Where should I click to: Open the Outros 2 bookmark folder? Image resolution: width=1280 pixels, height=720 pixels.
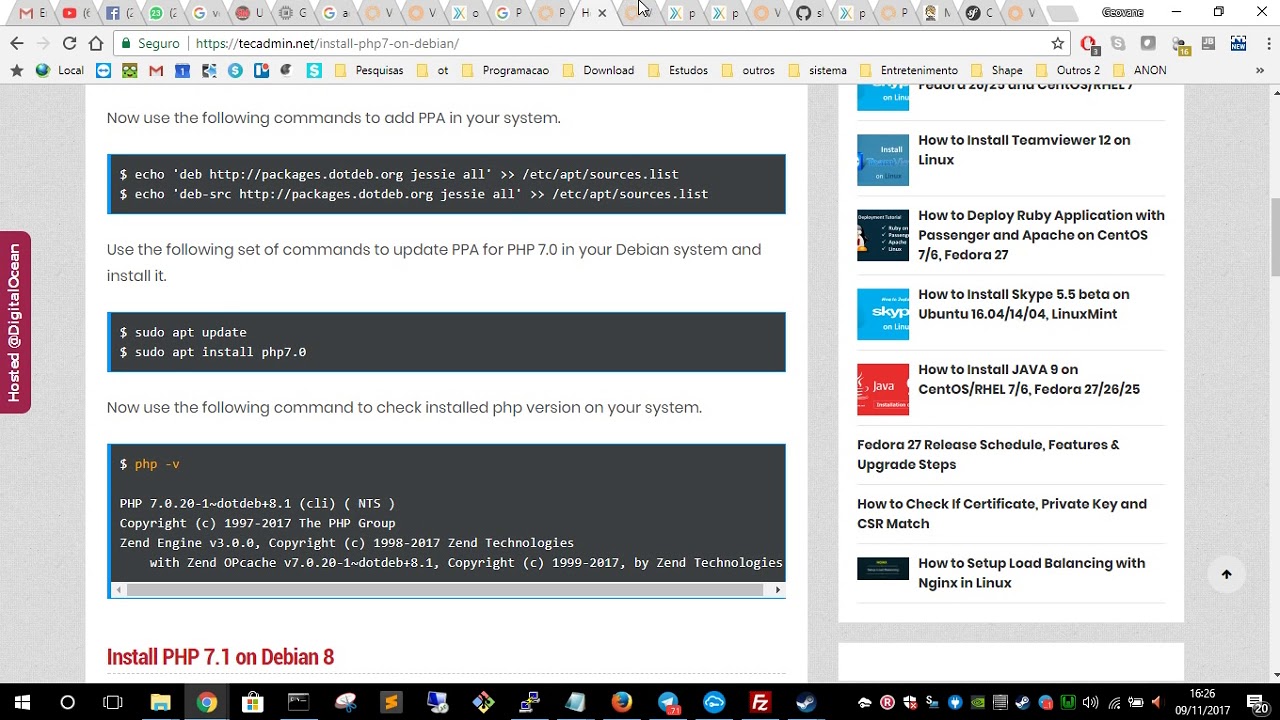[1067, 70]
